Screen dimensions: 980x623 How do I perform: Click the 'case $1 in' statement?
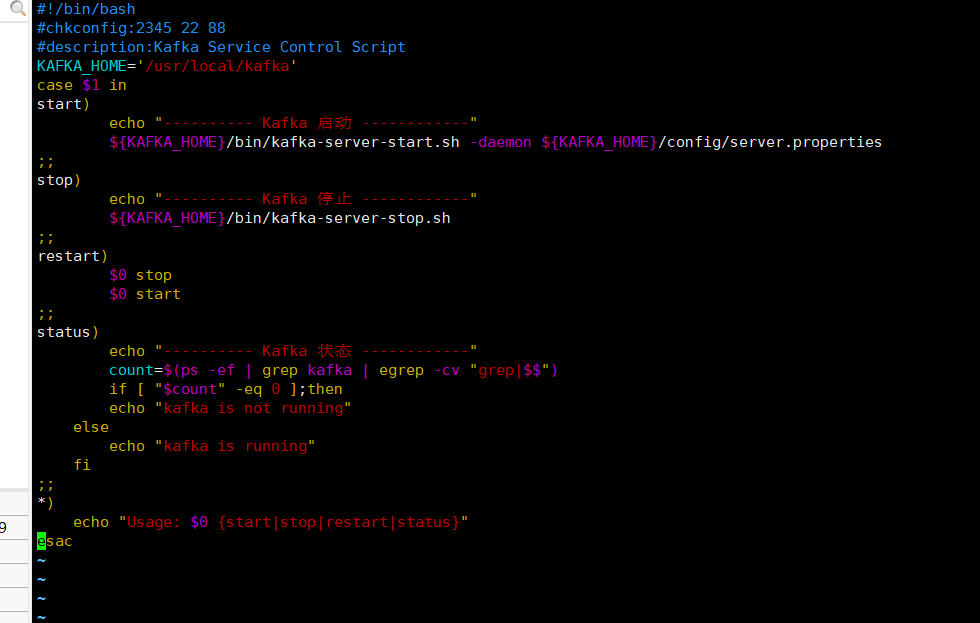[x=82, y=85]
